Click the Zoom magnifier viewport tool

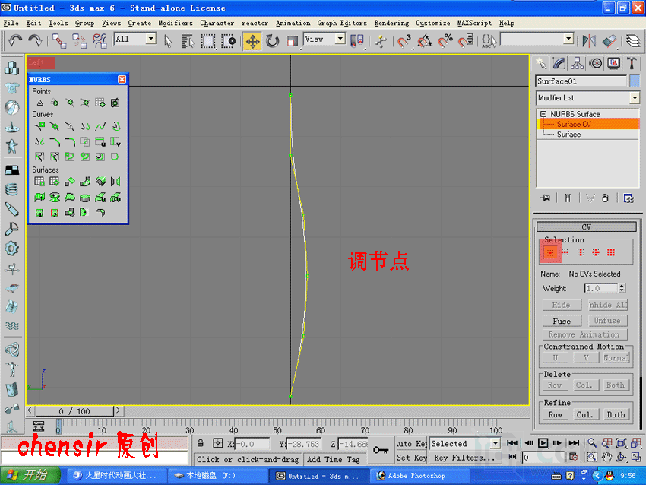(x=592, y=443)
